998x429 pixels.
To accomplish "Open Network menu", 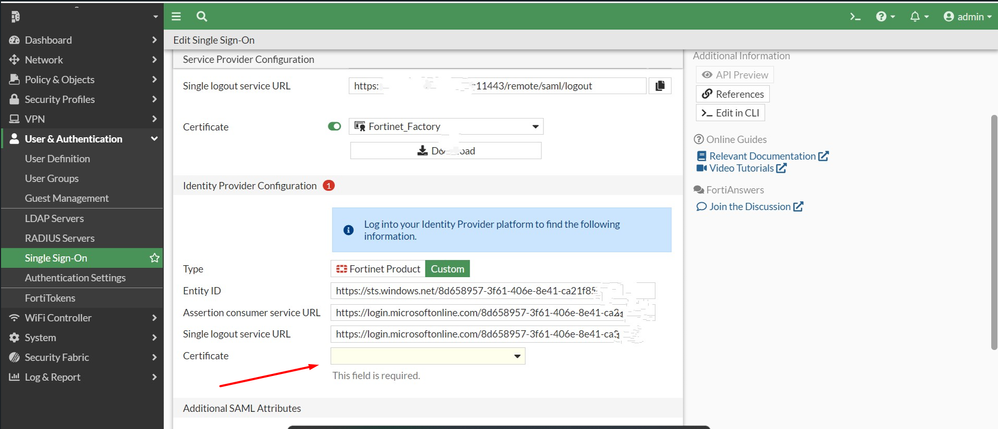I will point(82,60).
